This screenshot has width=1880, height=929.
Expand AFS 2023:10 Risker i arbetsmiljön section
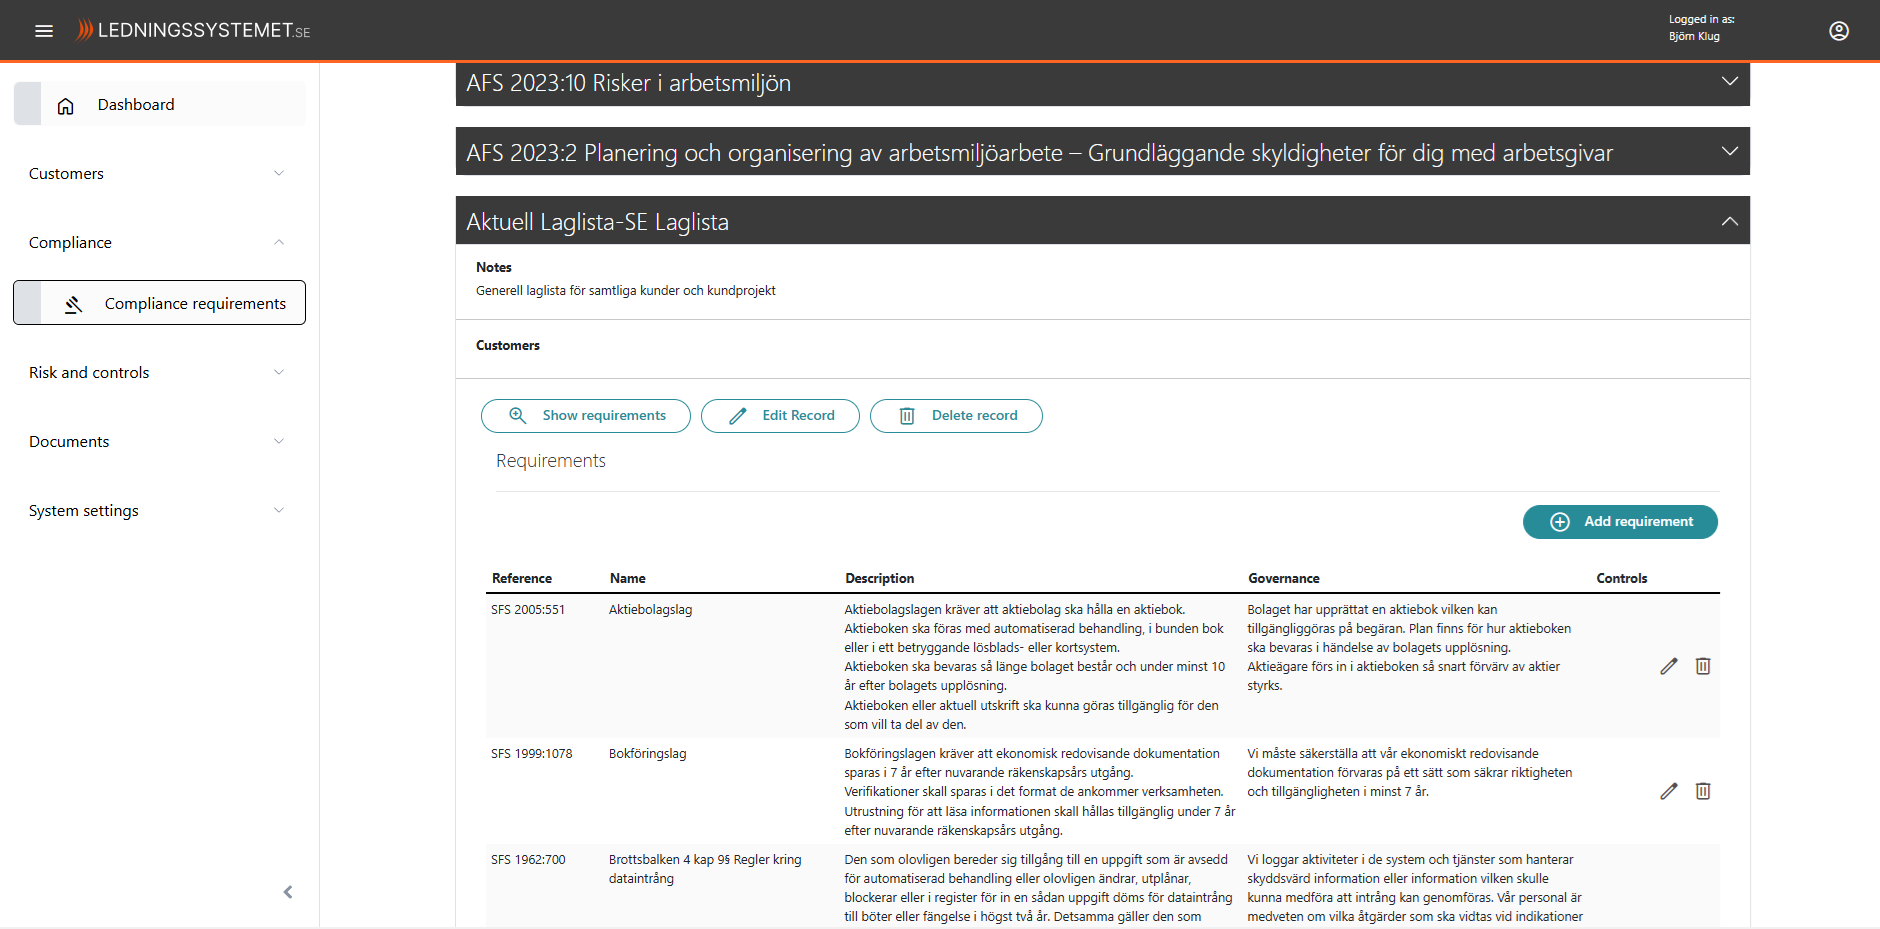tap(1729, 82)
